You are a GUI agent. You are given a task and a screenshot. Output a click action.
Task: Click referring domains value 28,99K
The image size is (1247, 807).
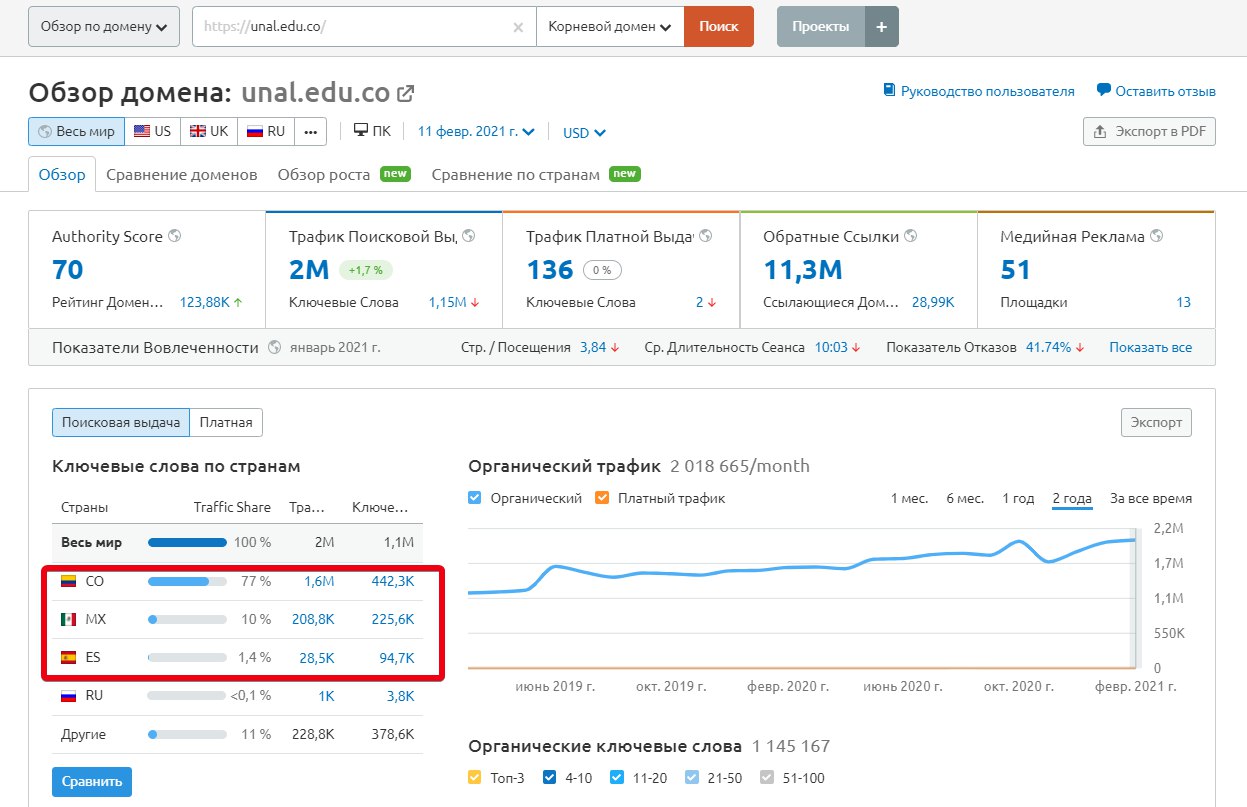point(933,302)
